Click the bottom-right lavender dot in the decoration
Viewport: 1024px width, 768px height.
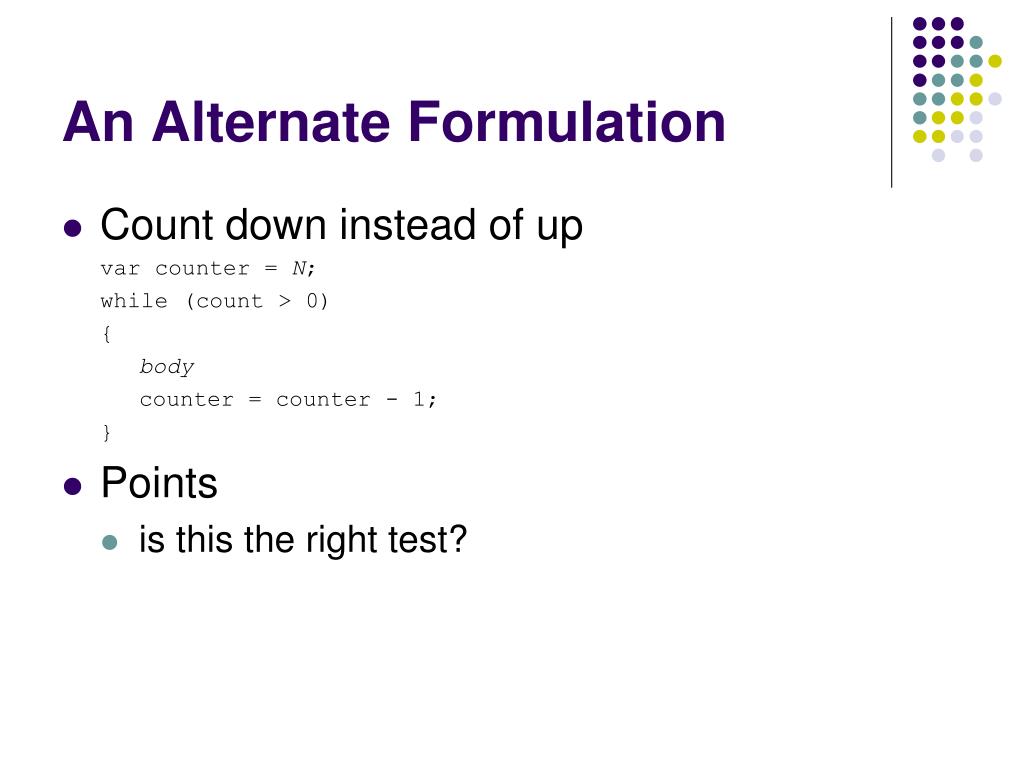976,155
